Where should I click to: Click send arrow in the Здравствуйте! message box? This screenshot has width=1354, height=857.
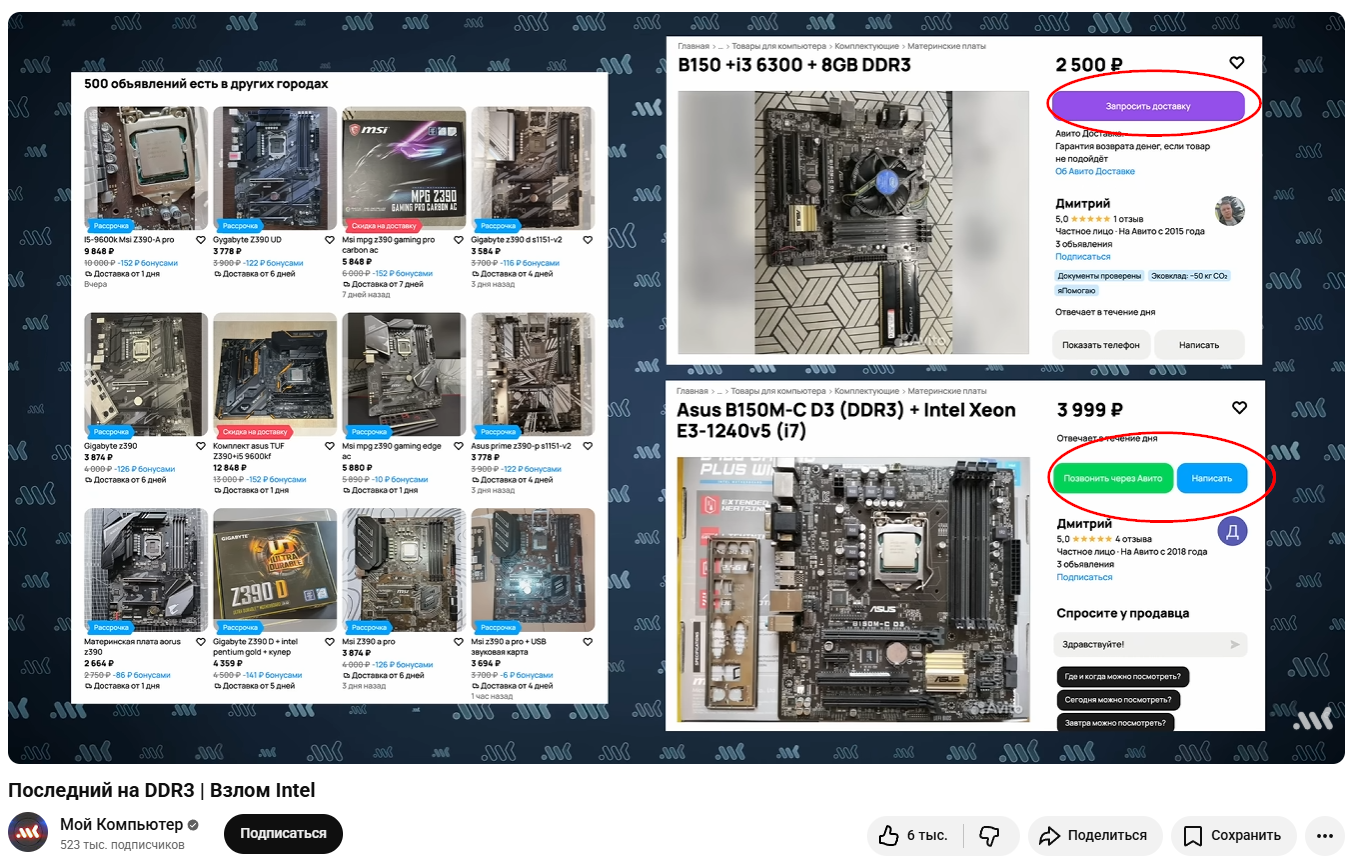[1236, 644]
